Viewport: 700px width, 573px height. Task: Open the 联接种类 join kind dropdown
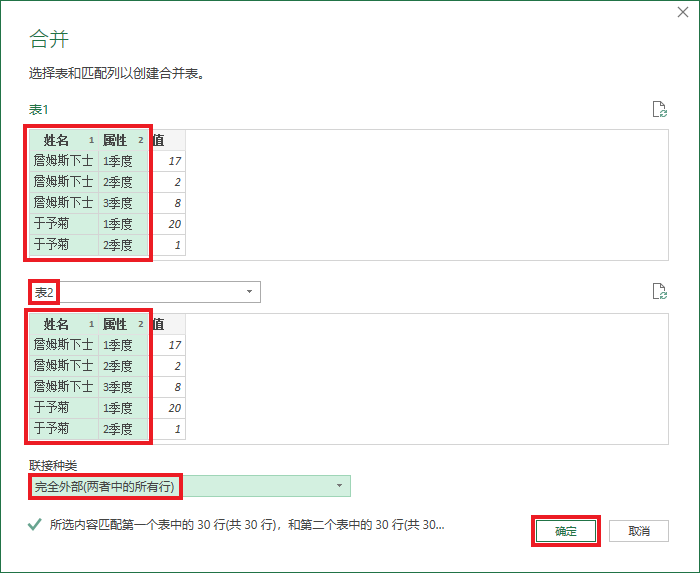pyautogui.click(x=190, y=486)
